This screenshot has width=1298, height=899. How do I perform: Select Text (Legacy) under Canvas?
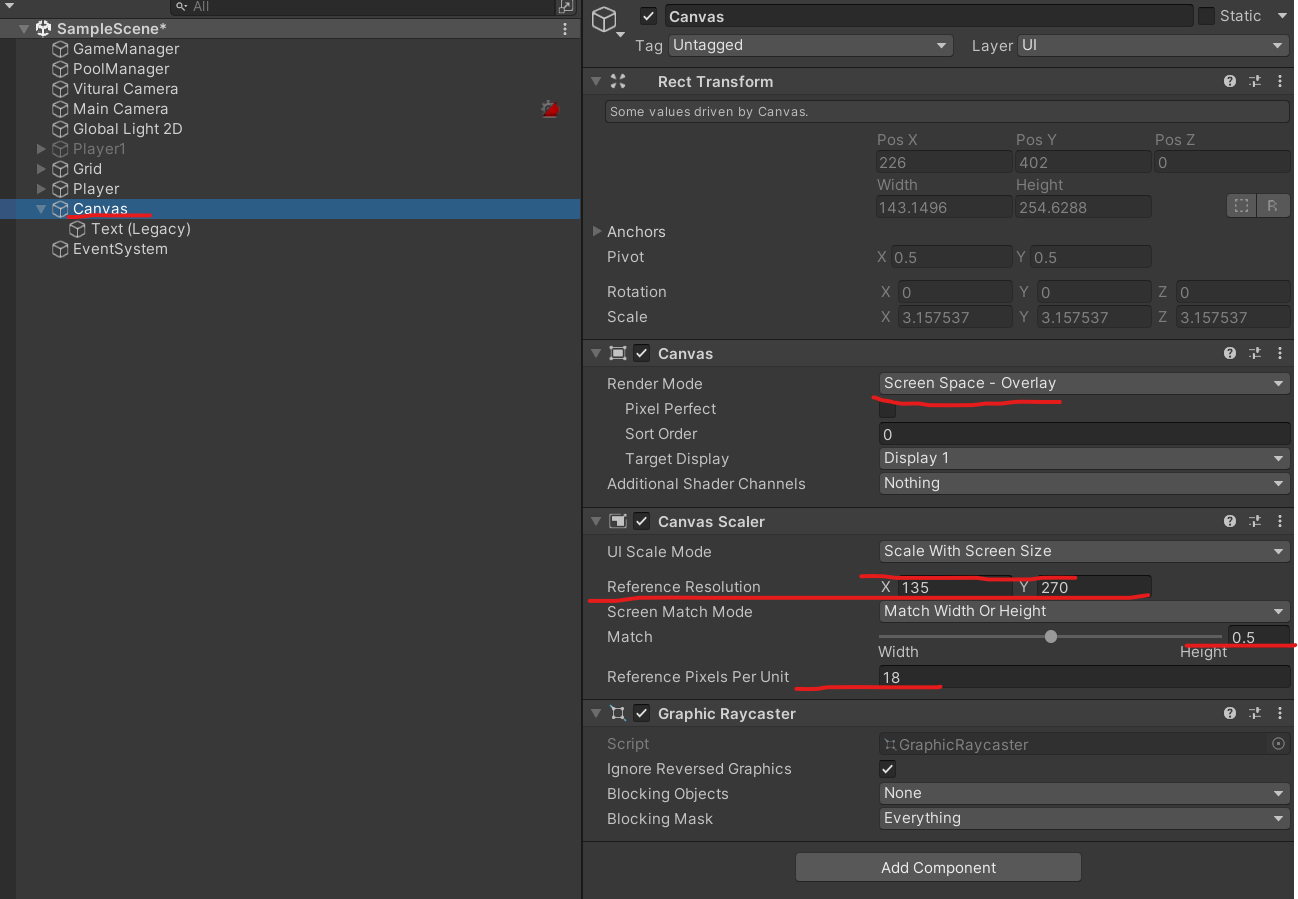click(140, 229)
